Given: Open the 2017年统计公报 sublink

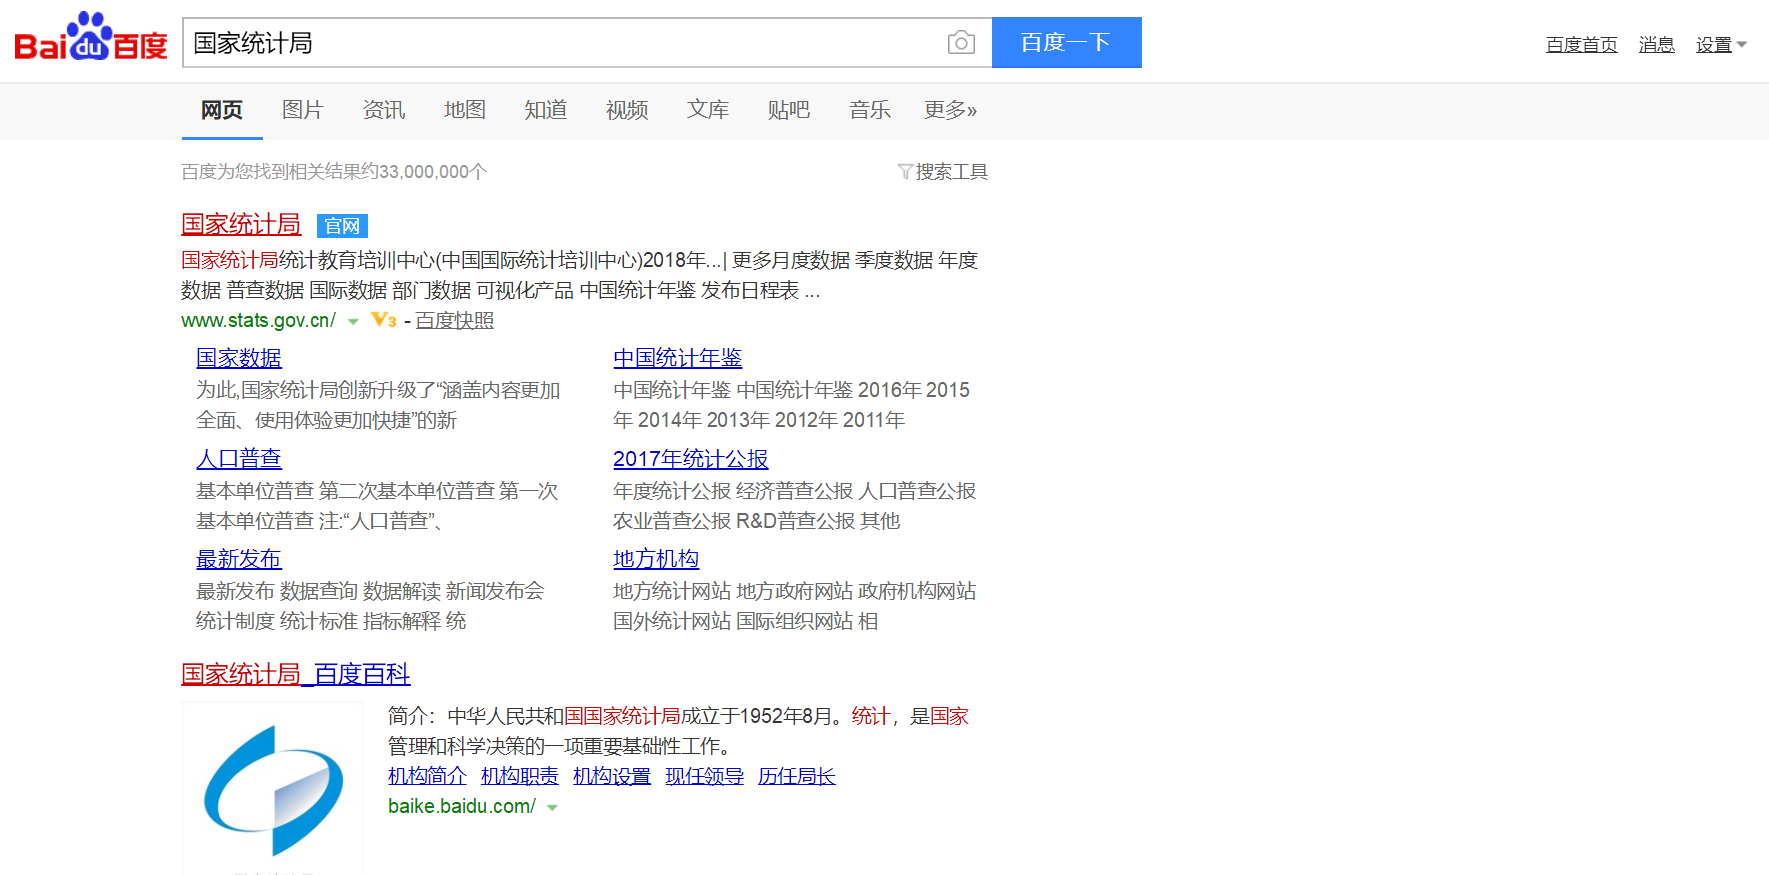Looking at the screenshot, I should [x=691, y=459].
